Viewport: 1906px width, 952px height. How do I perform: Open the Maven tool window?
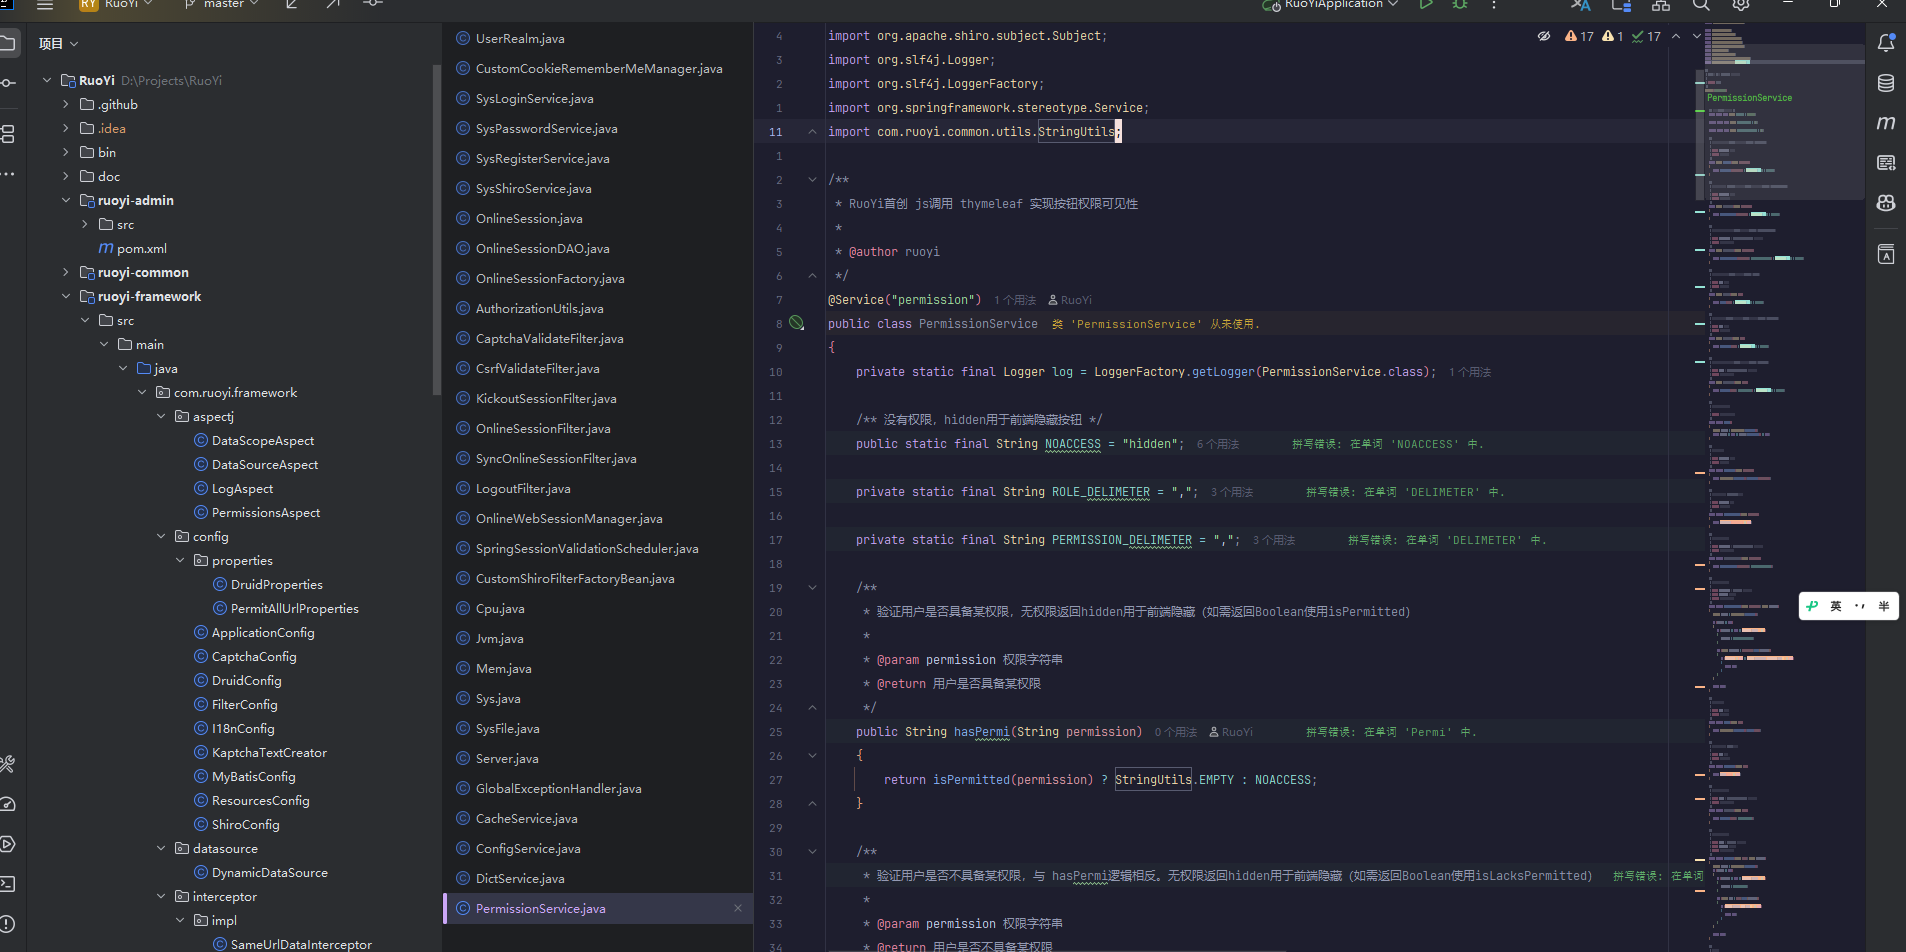point(1885,123)
